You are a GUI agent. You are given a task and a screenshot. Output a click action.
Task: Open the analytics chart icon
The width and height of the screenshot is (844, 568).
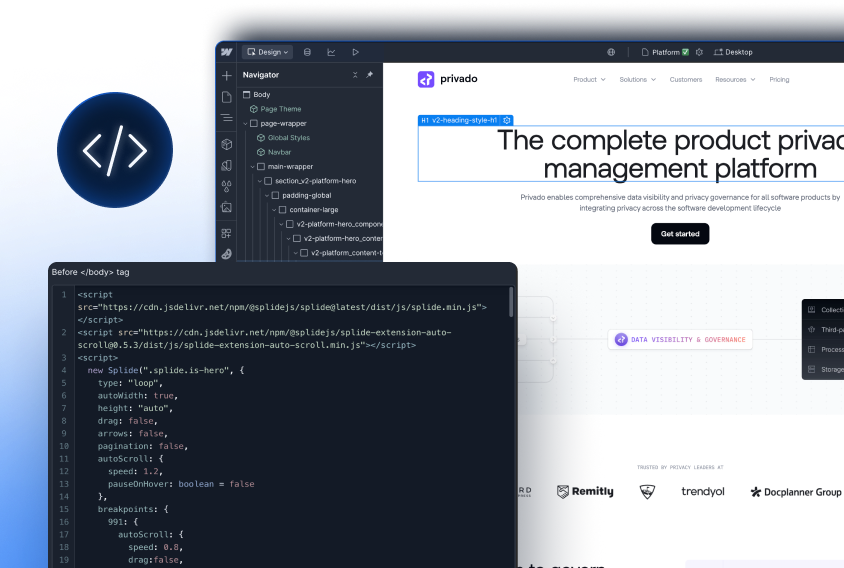coord(331,52)
